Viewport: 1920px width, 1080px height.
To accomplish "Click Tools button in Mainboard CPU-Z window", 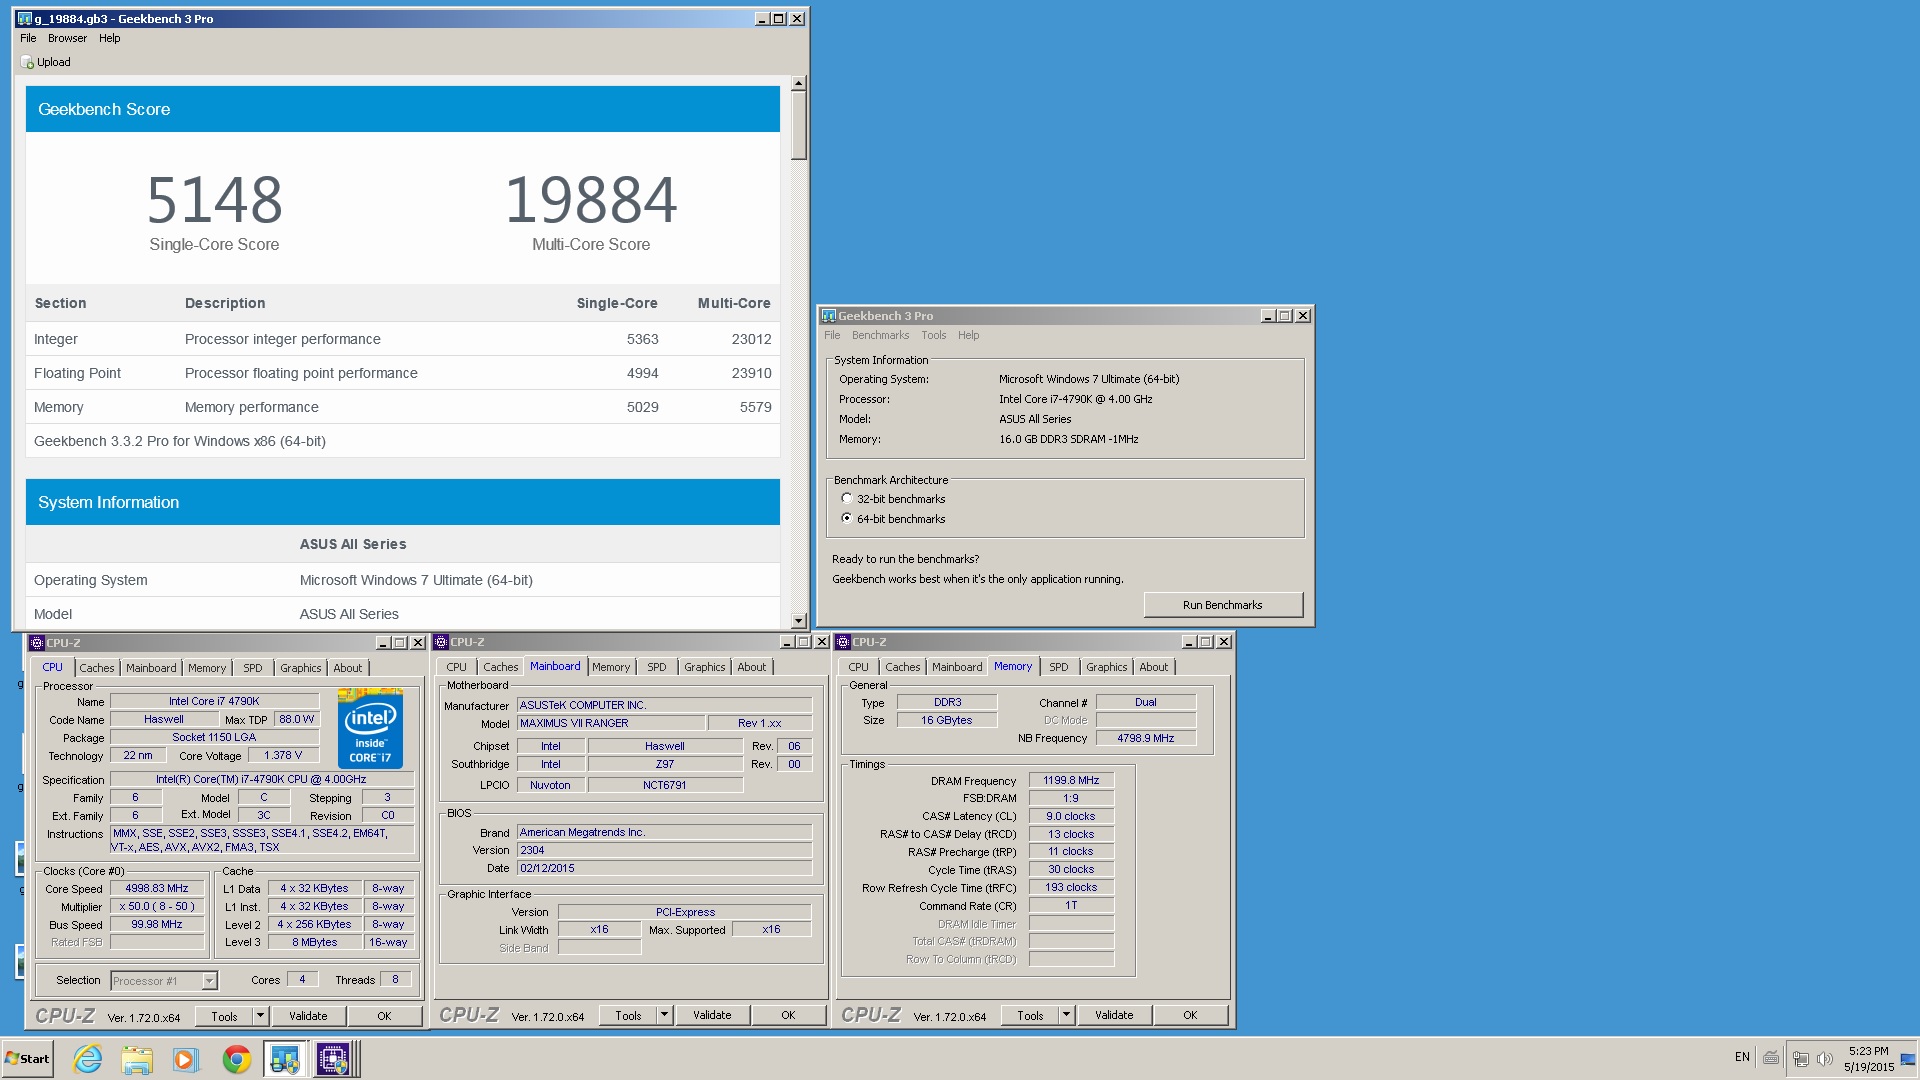I will (x=628, y=1015).
